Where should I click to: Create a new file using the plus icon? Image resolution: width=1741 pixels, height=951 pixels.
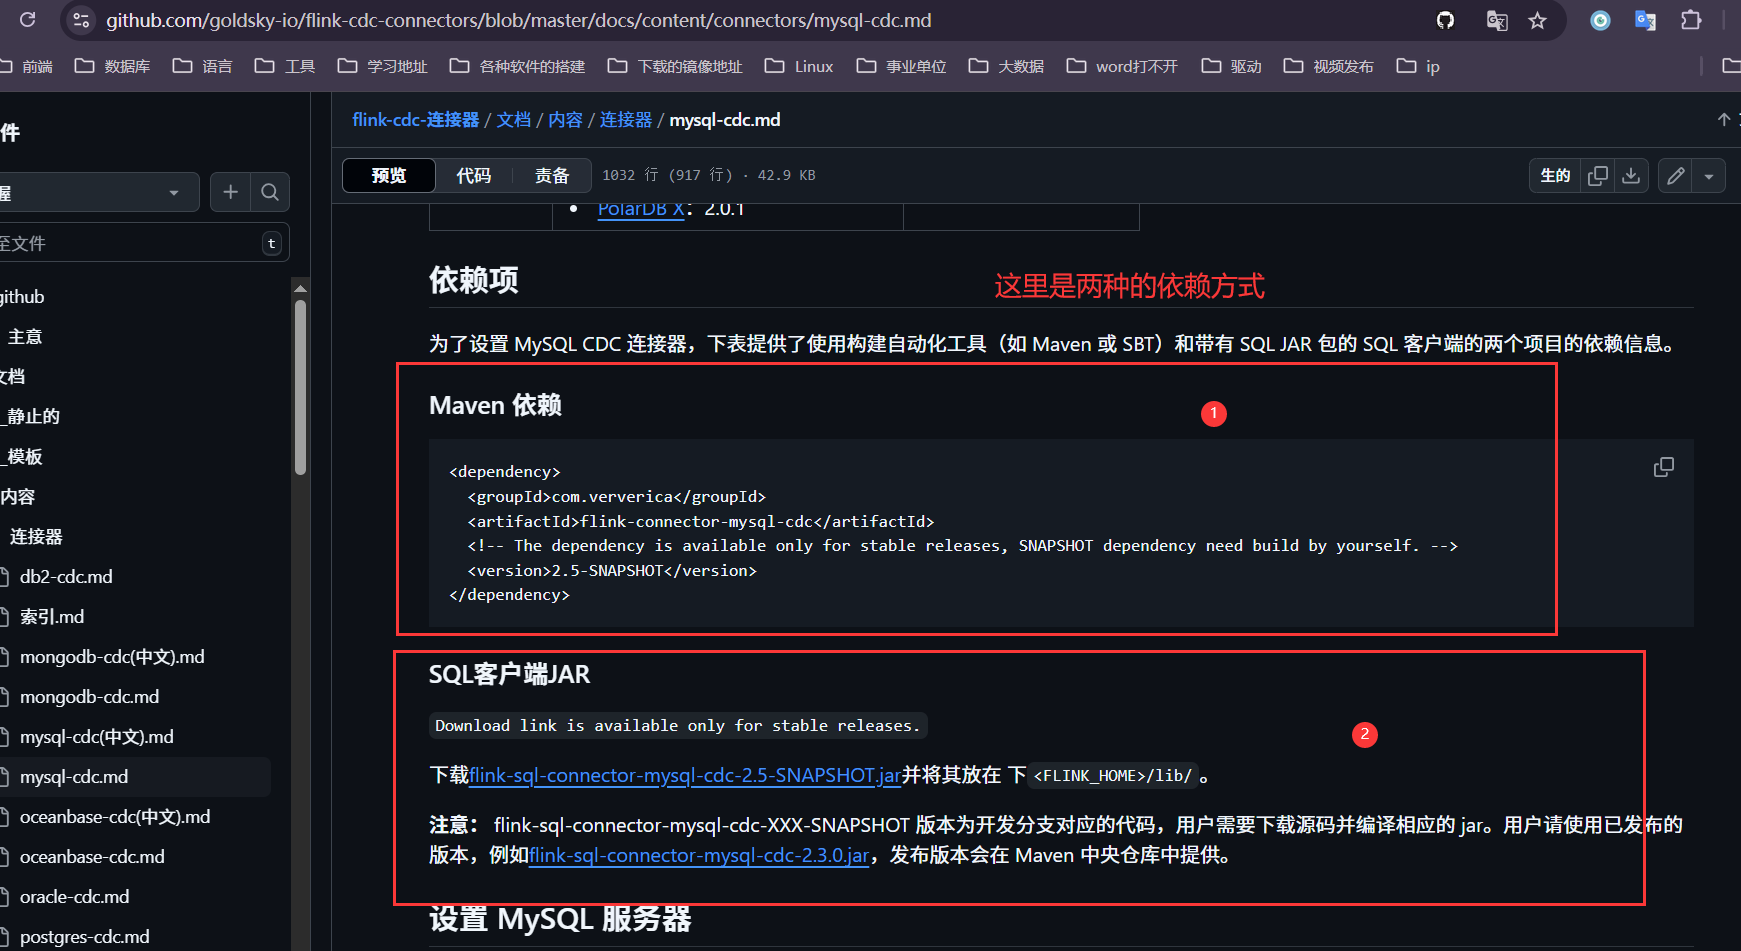coord(230,192)
